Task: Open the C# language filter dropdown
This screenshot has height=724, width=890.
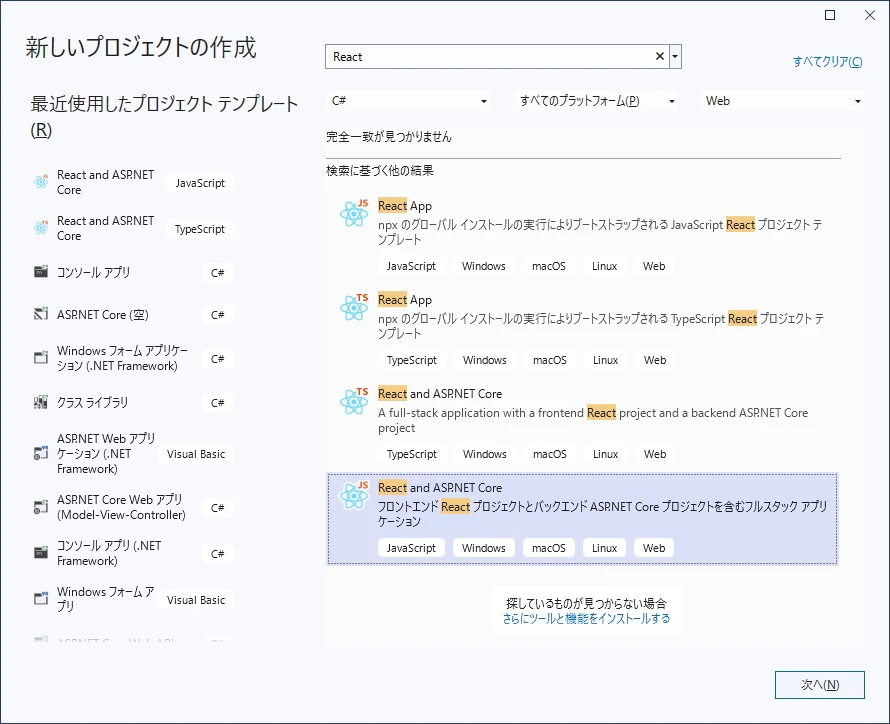Action: pyautogui.click(x=409, y=101)
